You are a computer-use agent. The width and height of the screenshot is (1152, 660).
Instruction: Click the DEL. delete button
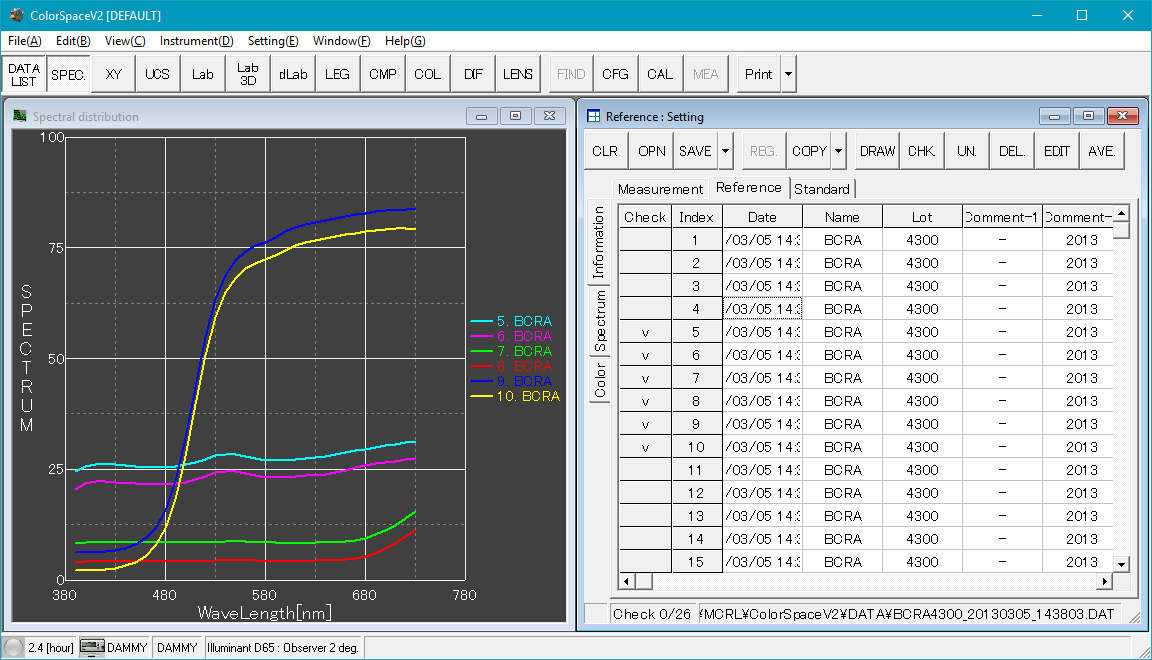1012,151
